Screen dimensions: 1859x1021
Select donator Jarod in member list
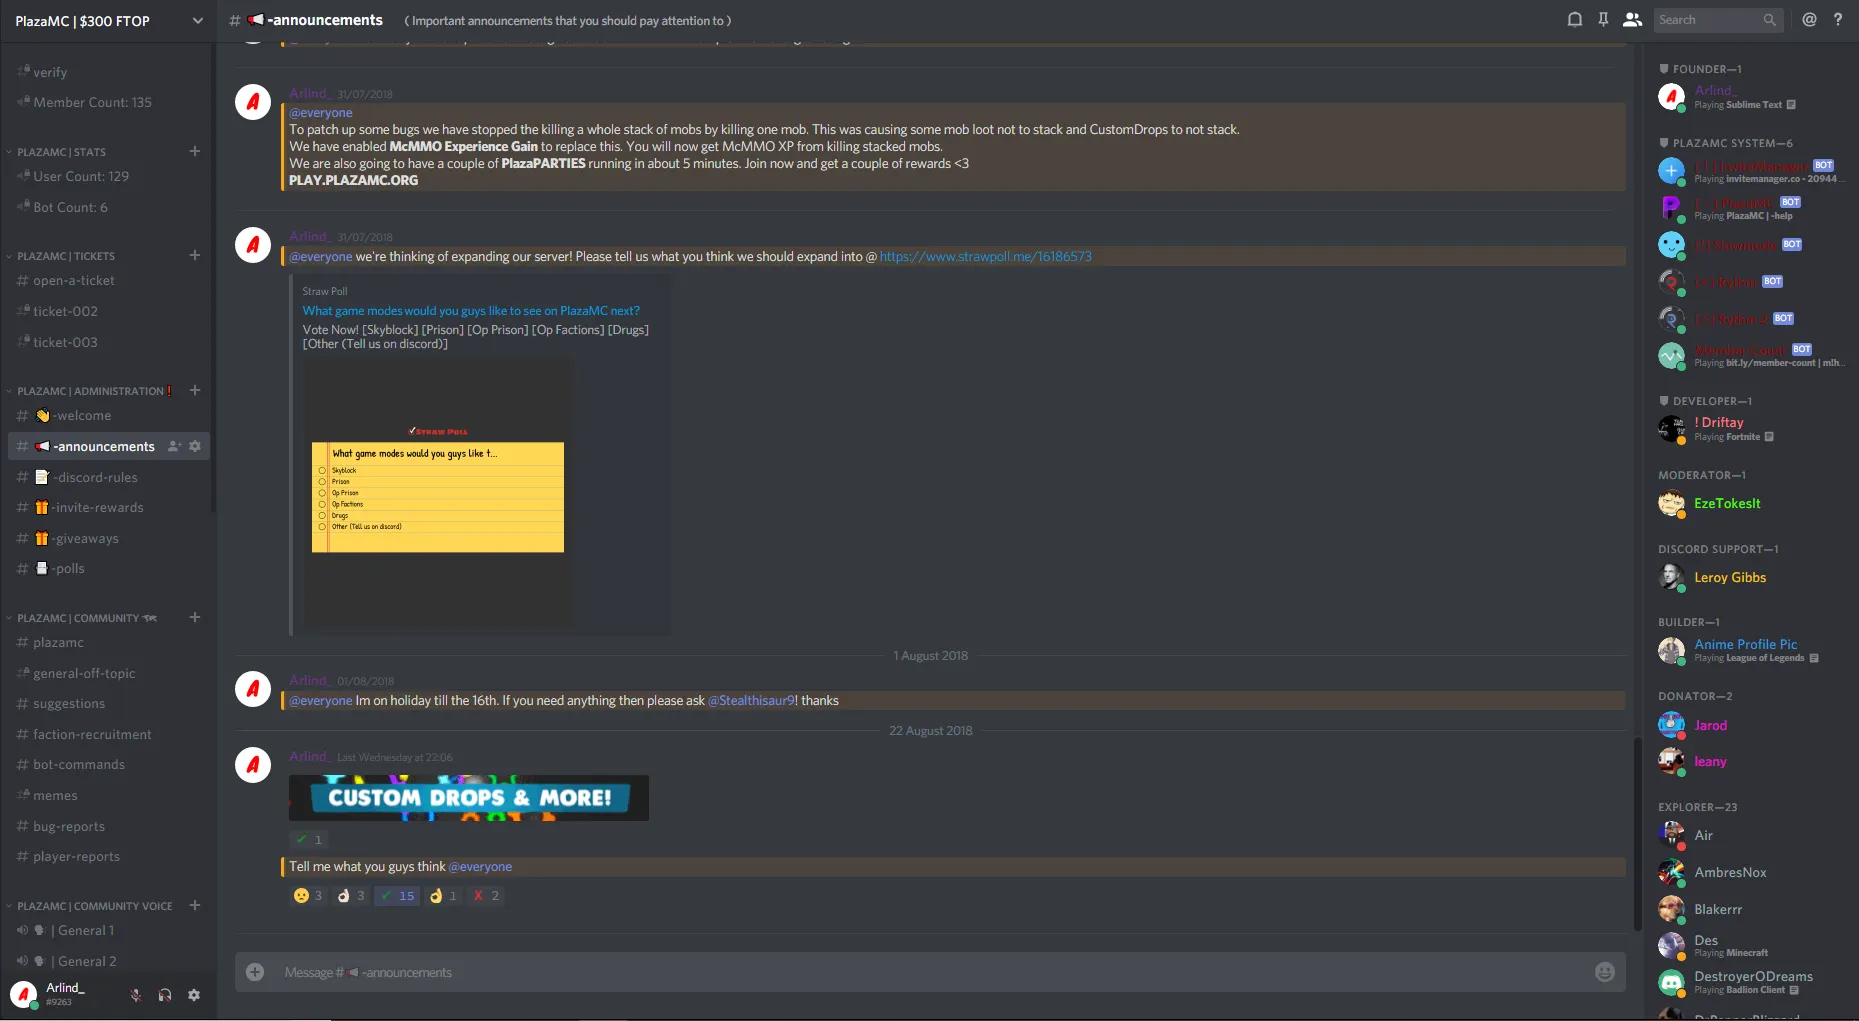point(1750,725)
